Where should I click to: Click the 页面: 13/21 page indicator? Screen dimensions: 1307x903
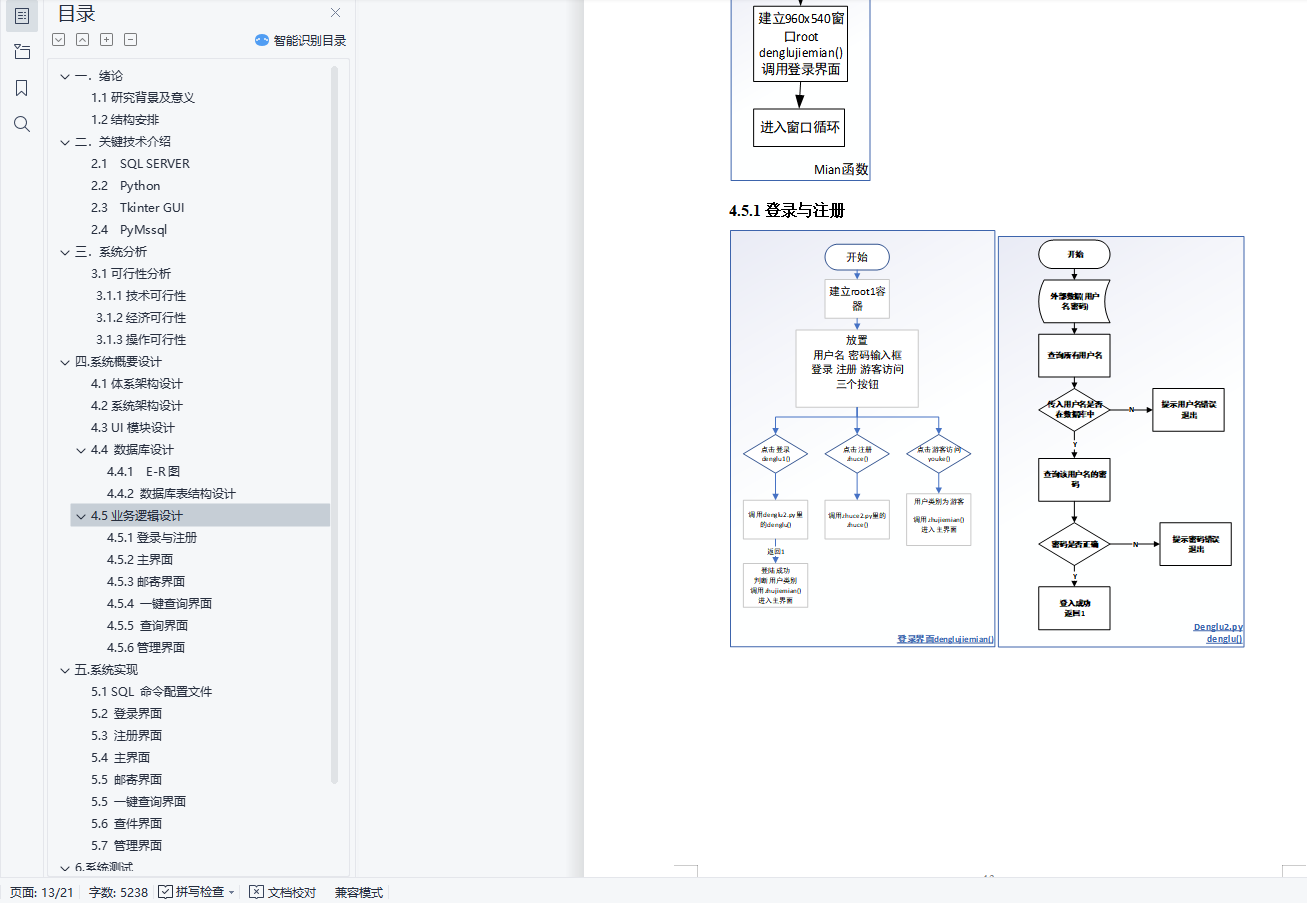tap(42, 892)
